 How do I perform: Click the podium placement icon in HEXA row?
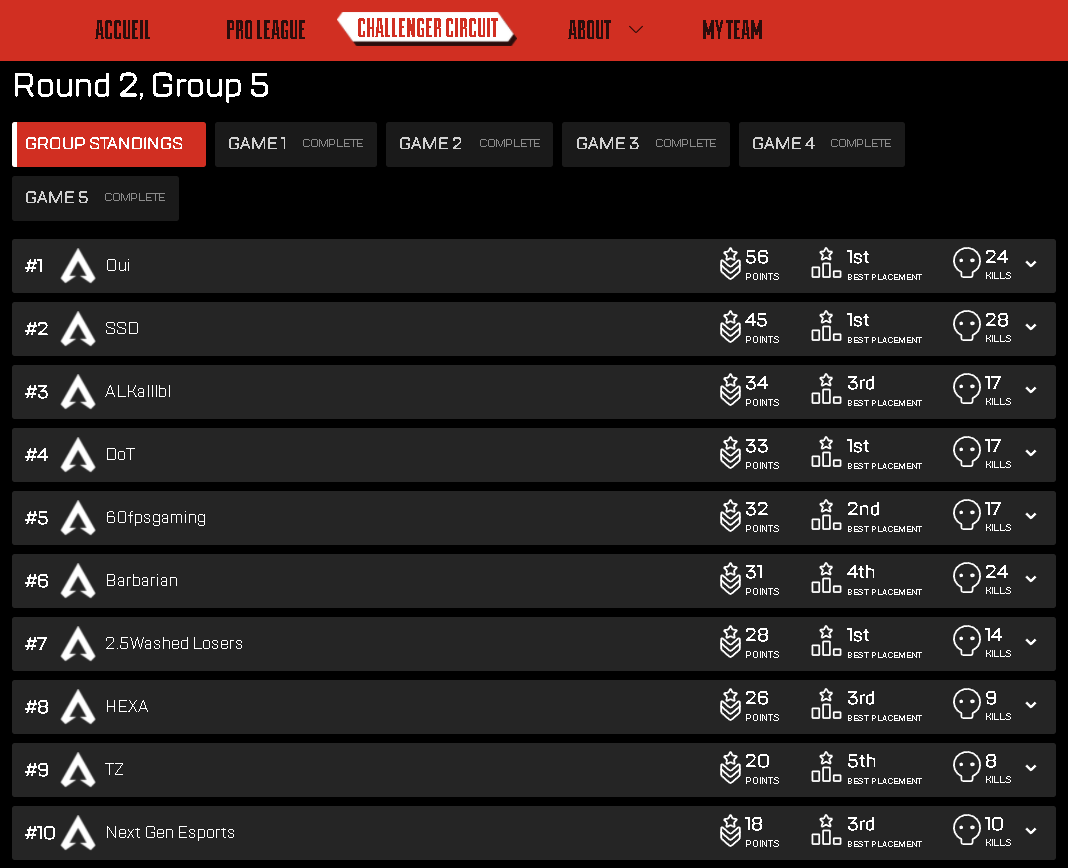click(826, 704)
